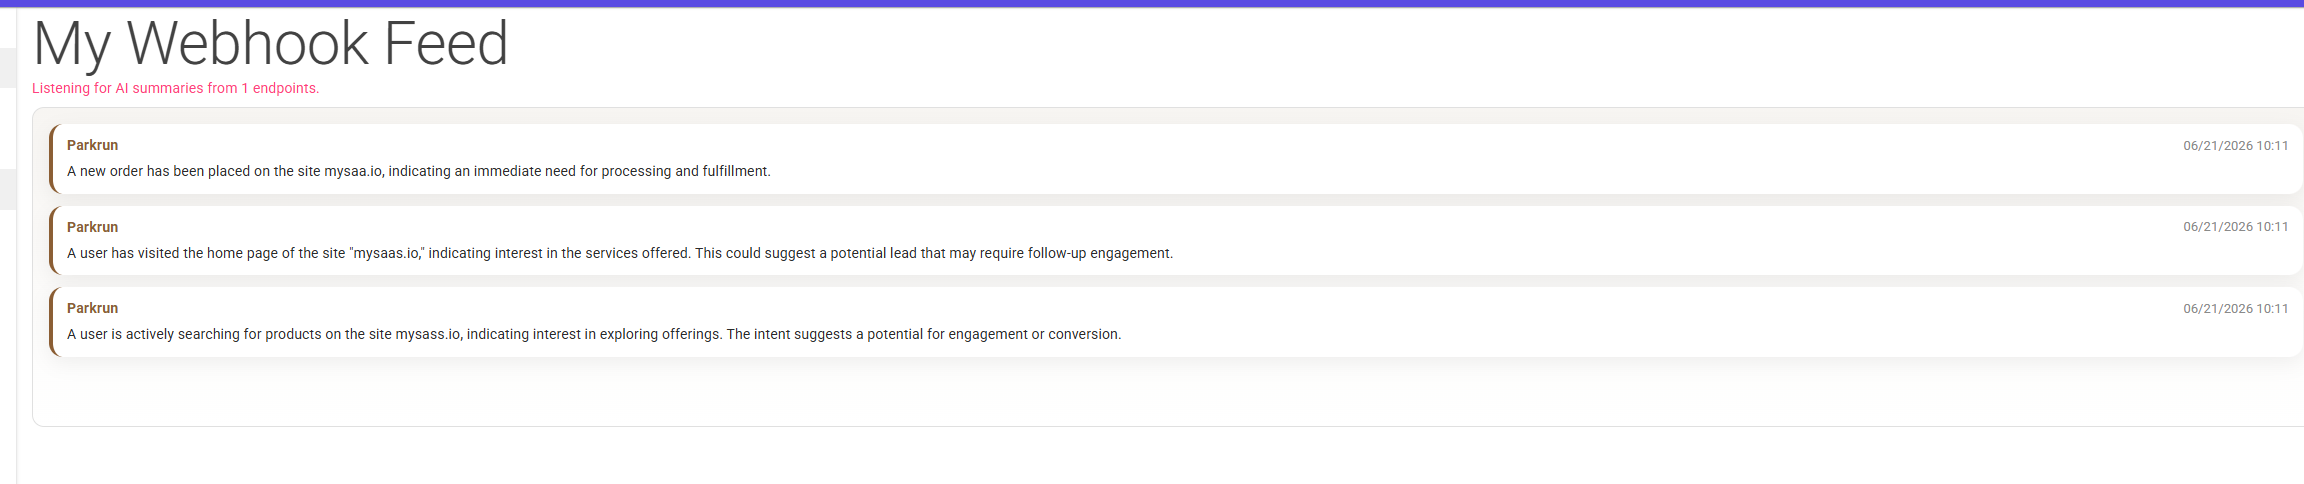Screen dimensions: 2304x484
Task: Click the mysaa.io site name in the first summary
Action: [x=353, y=171]
